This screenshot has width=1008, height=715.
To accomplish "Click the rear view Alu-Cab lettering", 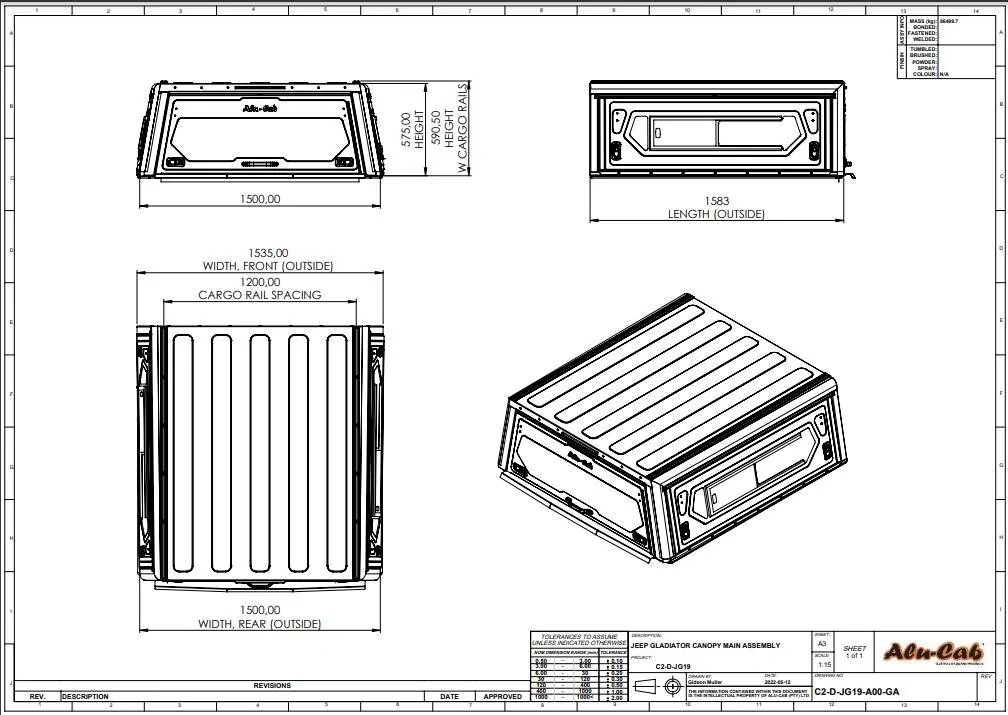I will pos(260,108).
